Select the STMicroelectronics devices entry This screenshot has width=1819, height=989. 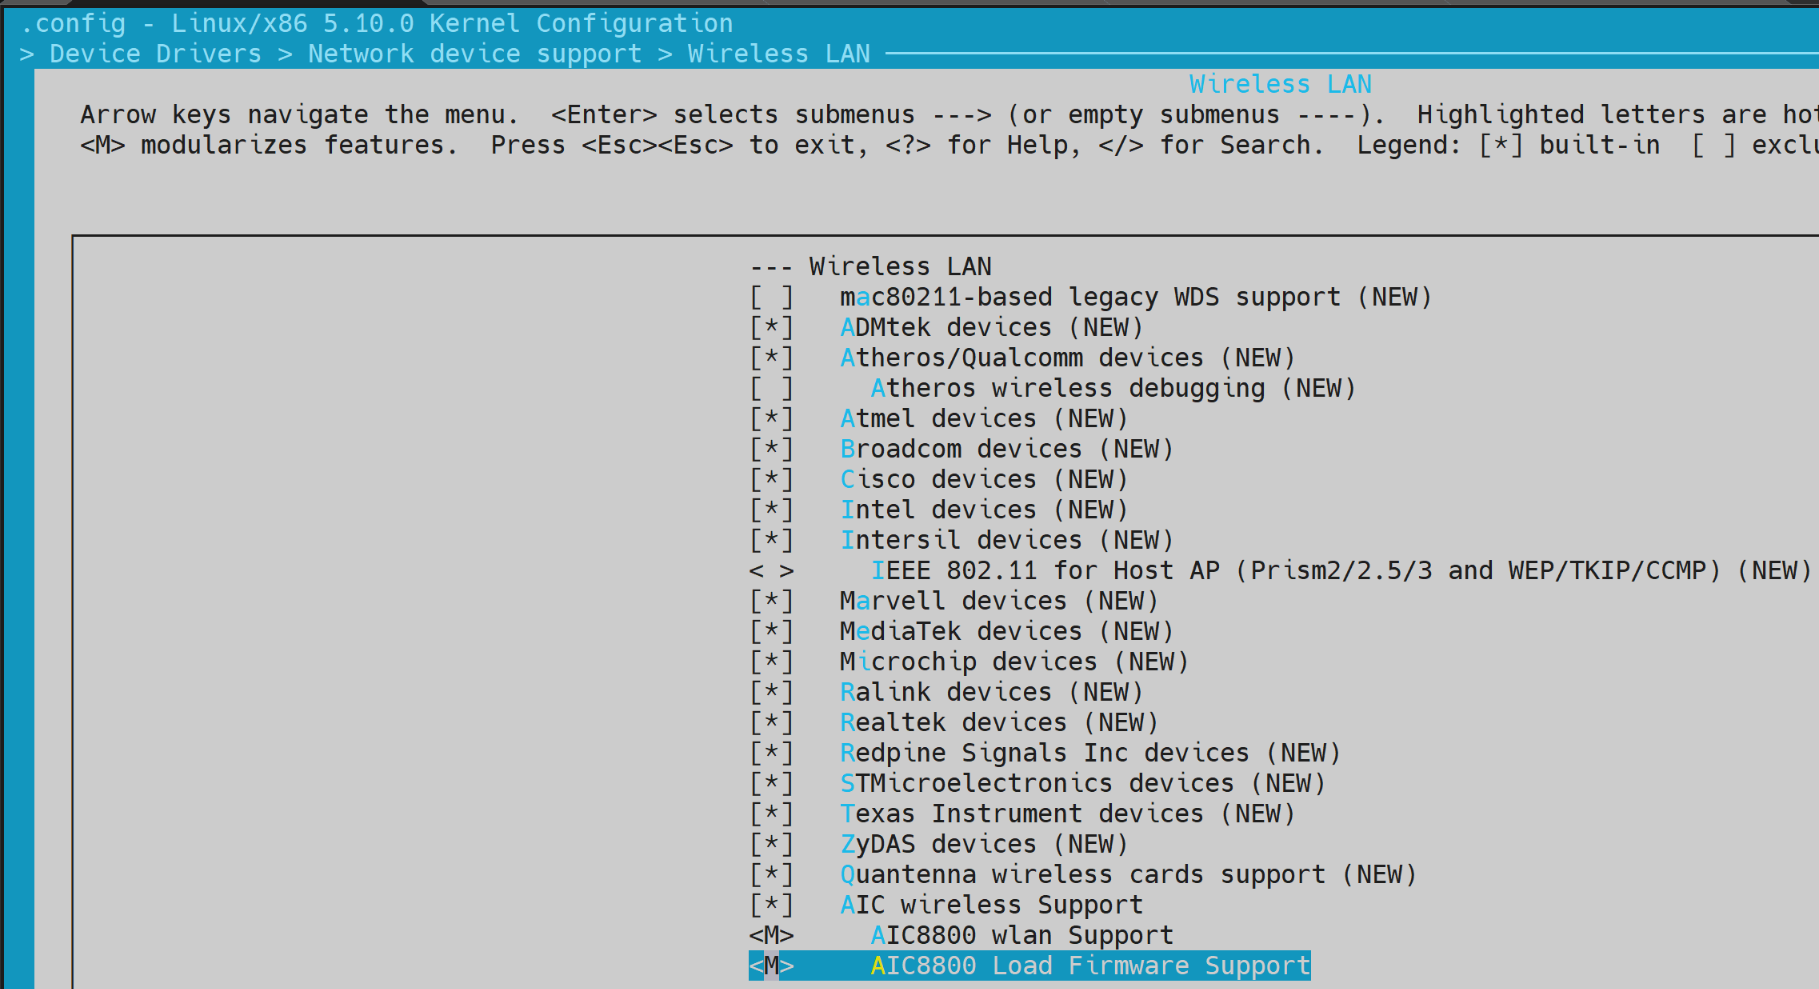pos(1083,783)
